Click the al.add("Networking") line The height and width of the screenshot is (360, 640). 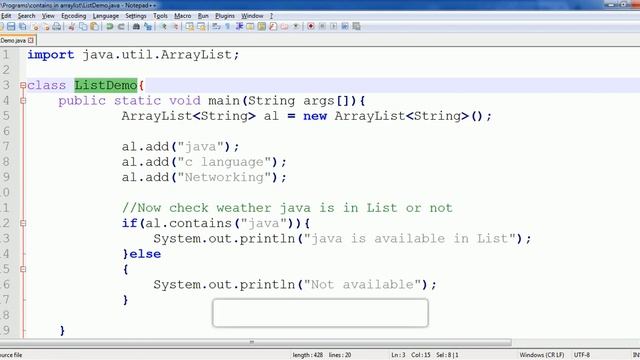pos(204,178)
